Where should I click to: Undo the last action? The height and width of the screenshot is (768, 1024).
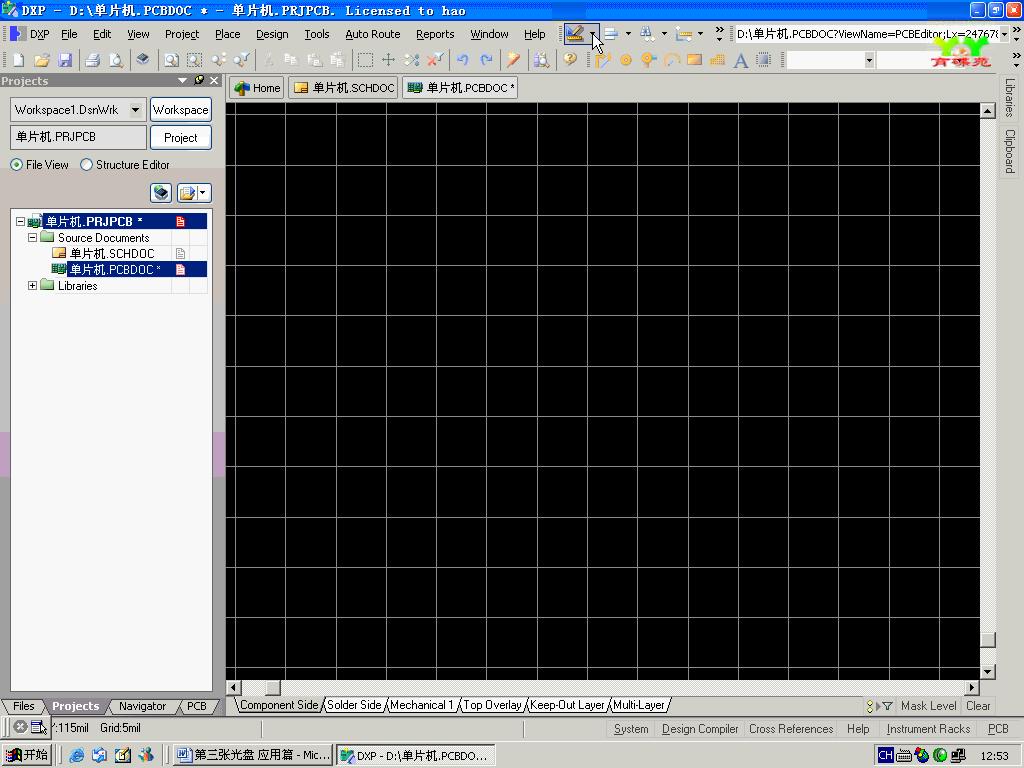[x=463, y=60]
